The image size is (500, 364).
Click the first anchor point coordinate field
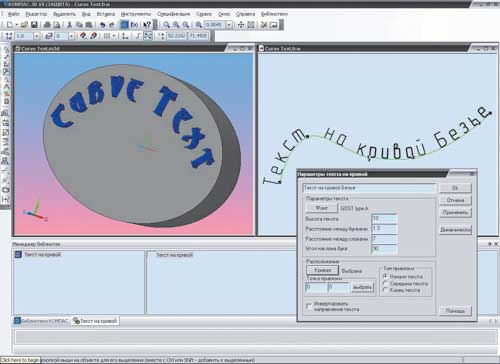coord(316,287)
